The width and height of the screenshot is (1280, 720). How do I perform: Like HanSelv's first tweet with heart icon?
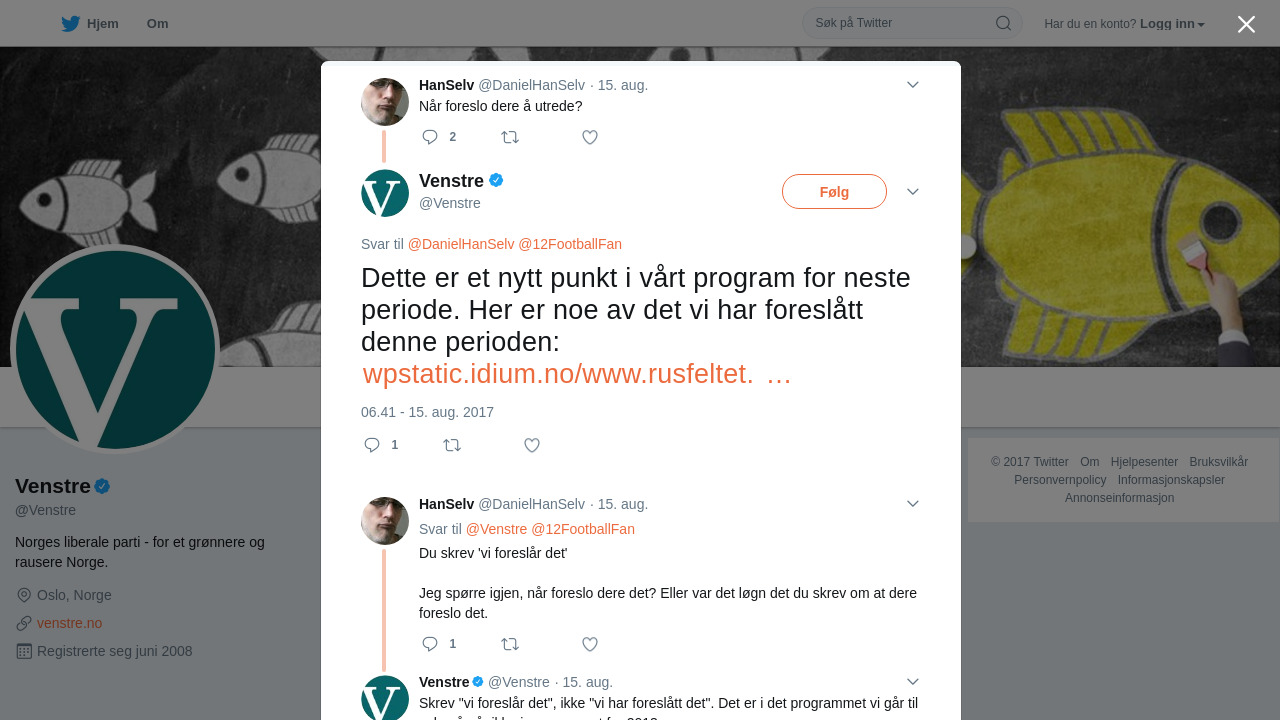point(590,137)
